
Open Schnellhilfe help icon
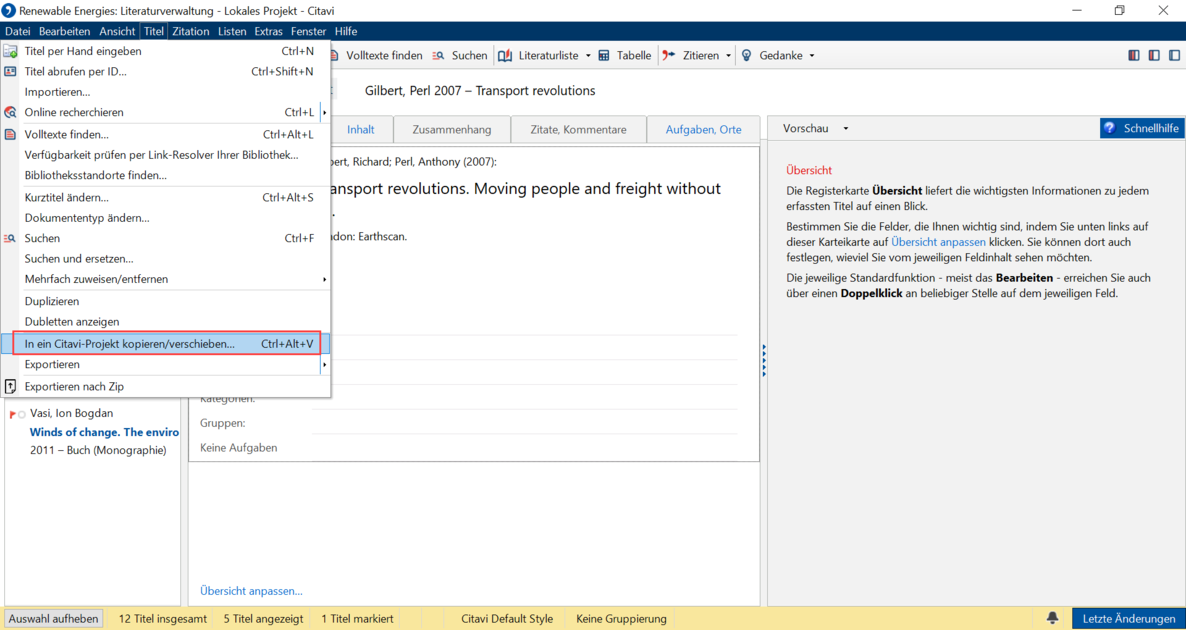(x=1110, y=129)
